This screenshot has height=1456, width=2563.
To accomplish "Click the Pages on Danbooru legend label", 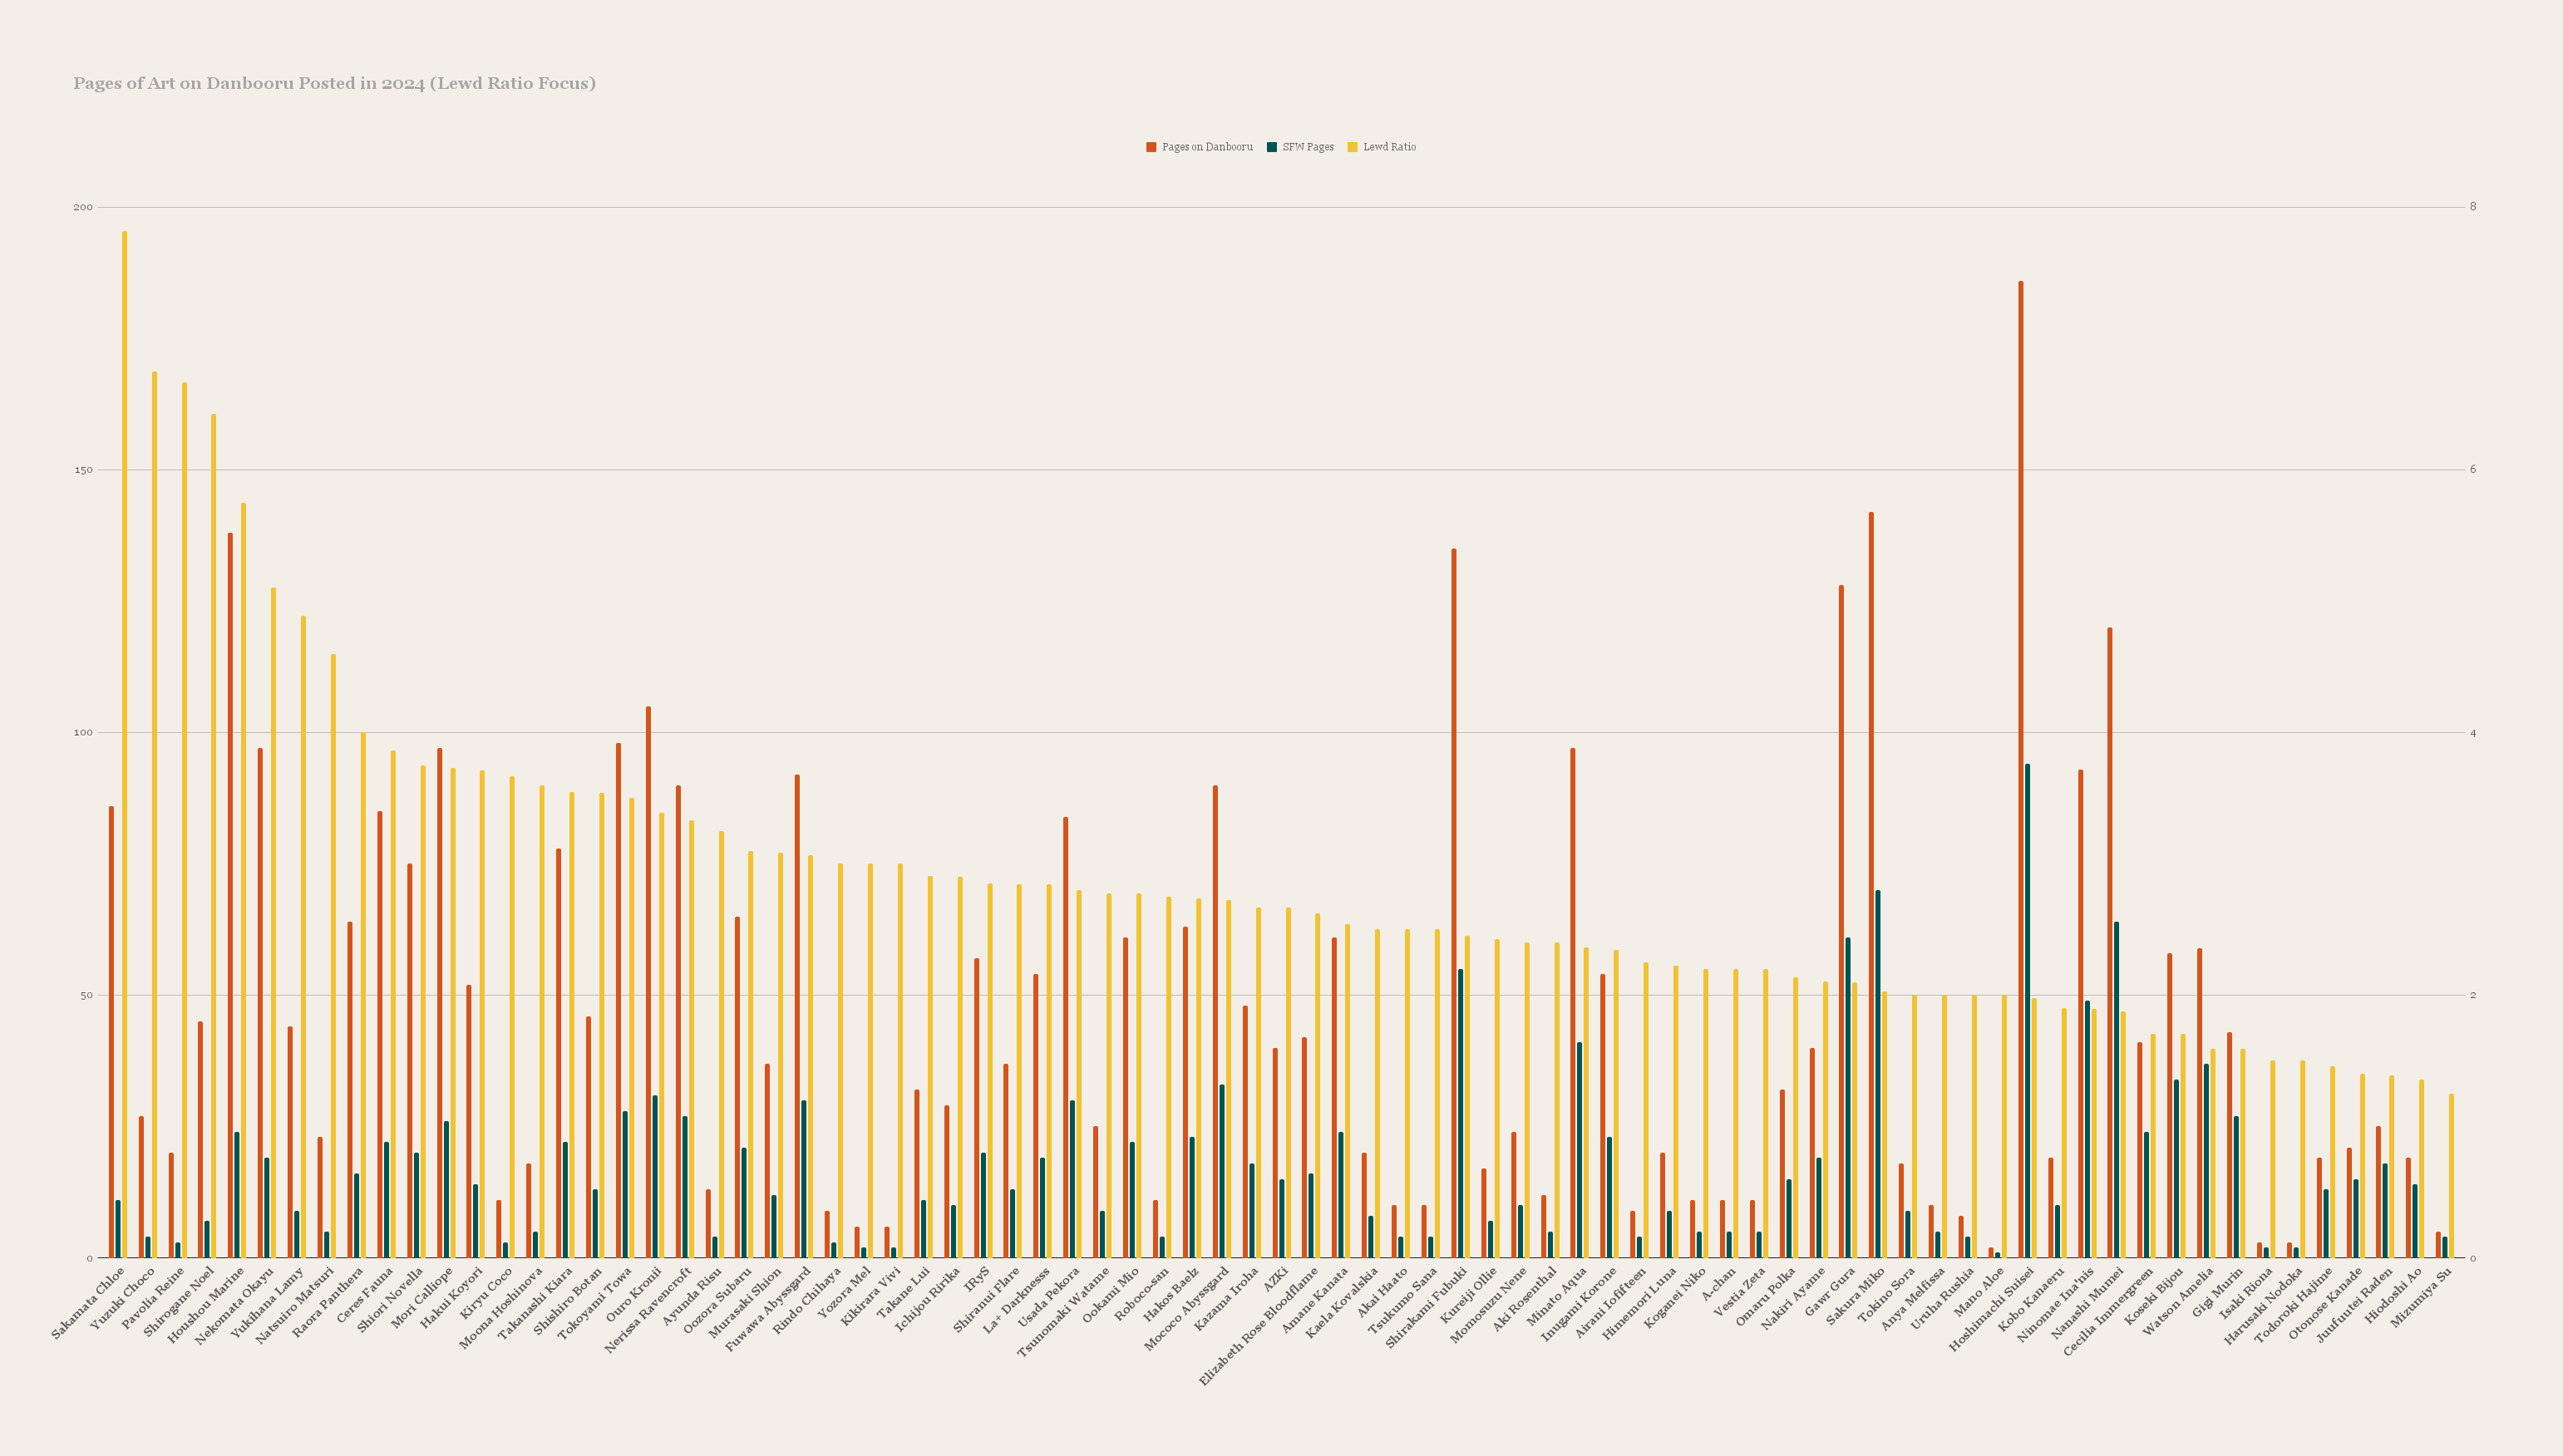I will point(1207,147).
